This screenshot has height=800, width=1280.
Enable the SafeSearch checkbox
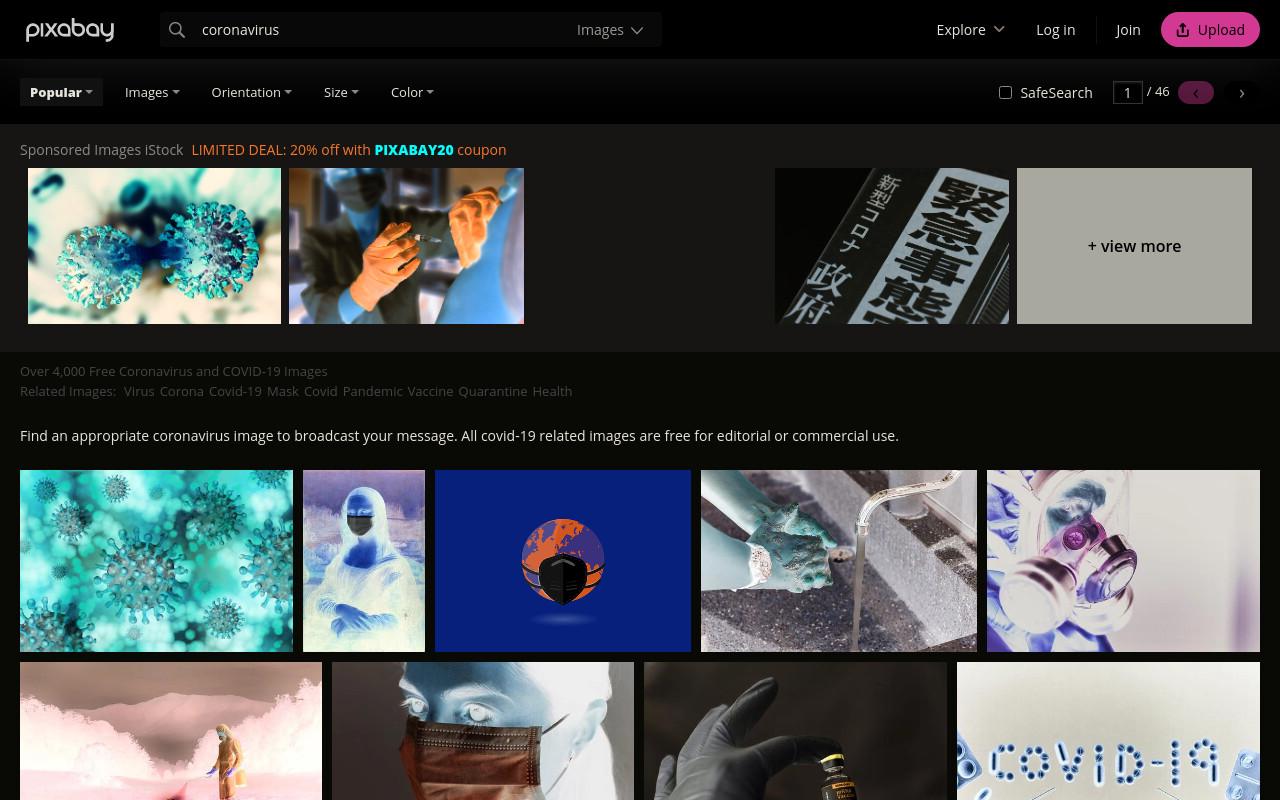tap(1005, 92)
